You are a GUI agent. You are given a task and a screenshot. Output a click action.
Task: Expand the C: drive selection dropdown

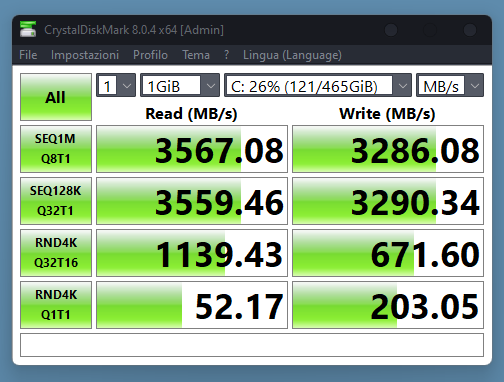pos(318,85)
